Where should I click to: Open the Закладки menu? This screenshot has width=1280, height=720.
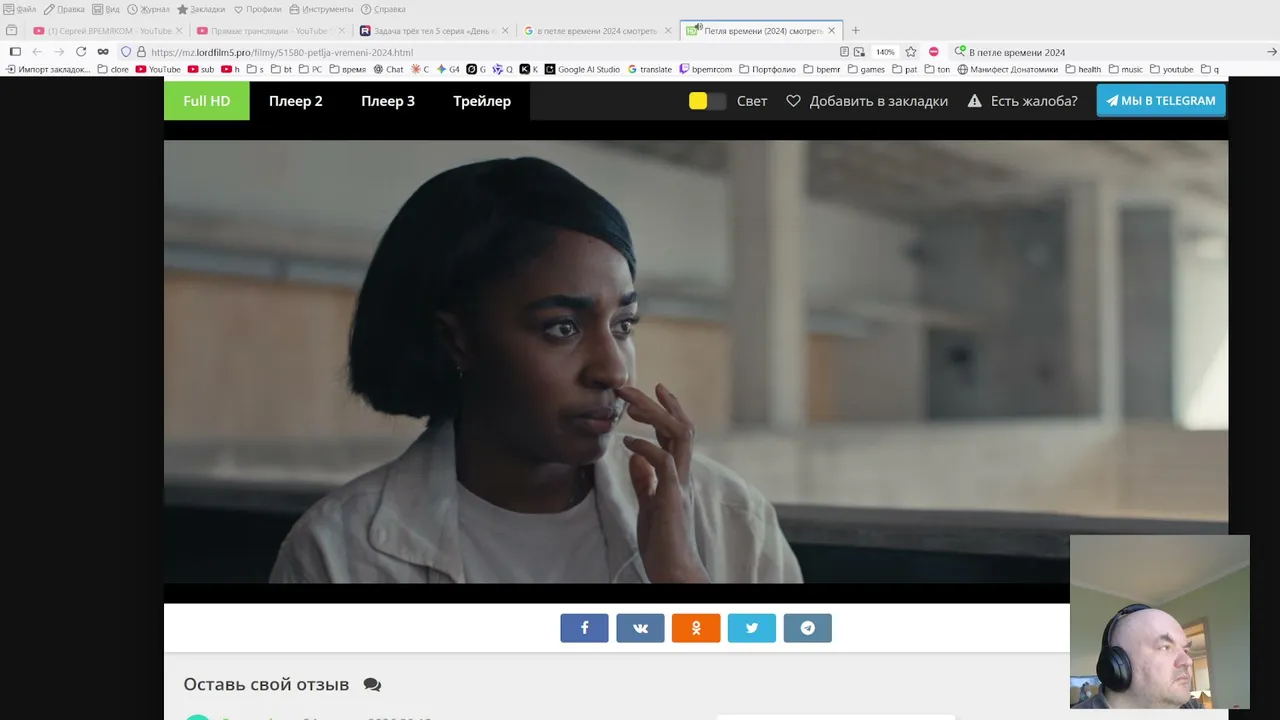point(202,9)
